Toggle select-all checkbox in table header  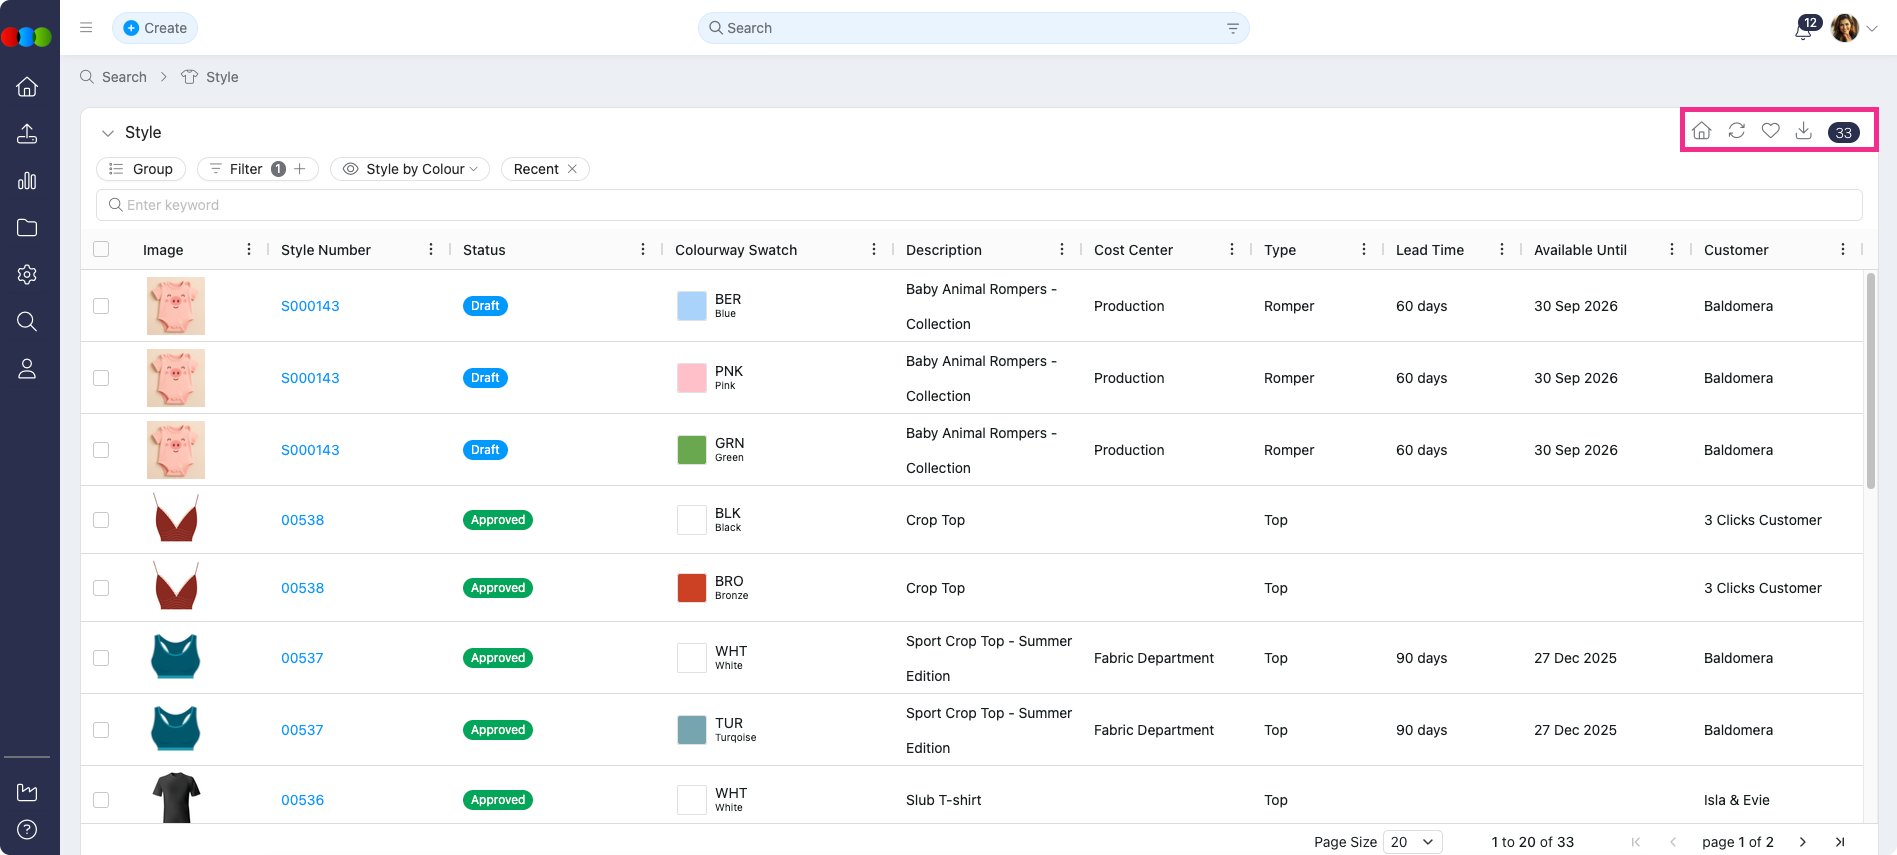click(x=101, y=249)
